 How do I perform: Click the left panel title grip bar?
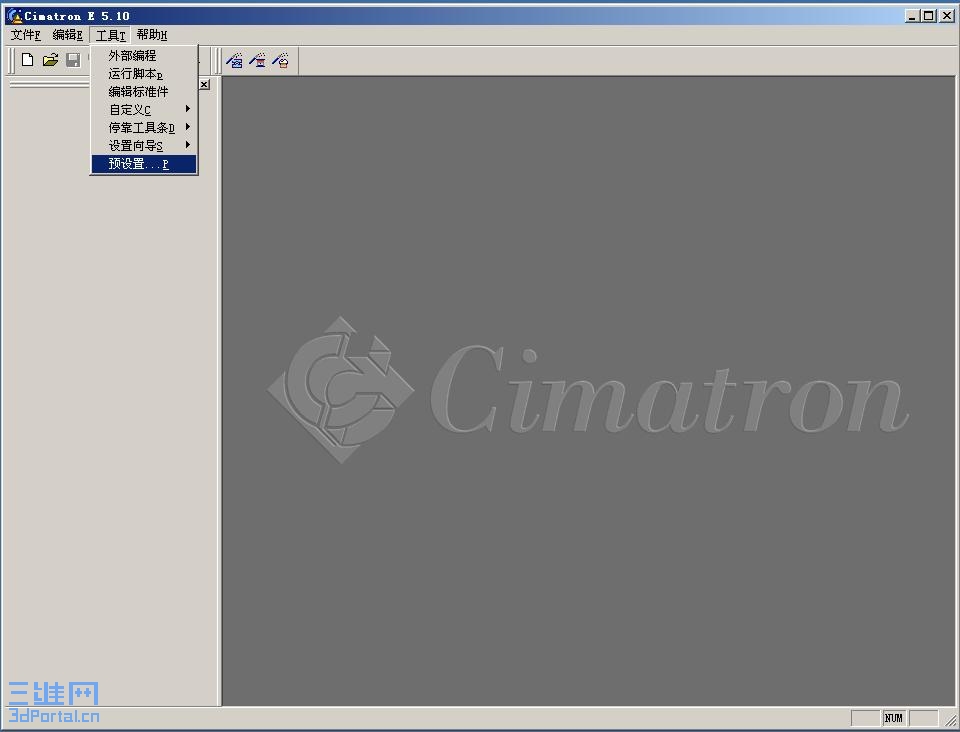tap(49, 84)
